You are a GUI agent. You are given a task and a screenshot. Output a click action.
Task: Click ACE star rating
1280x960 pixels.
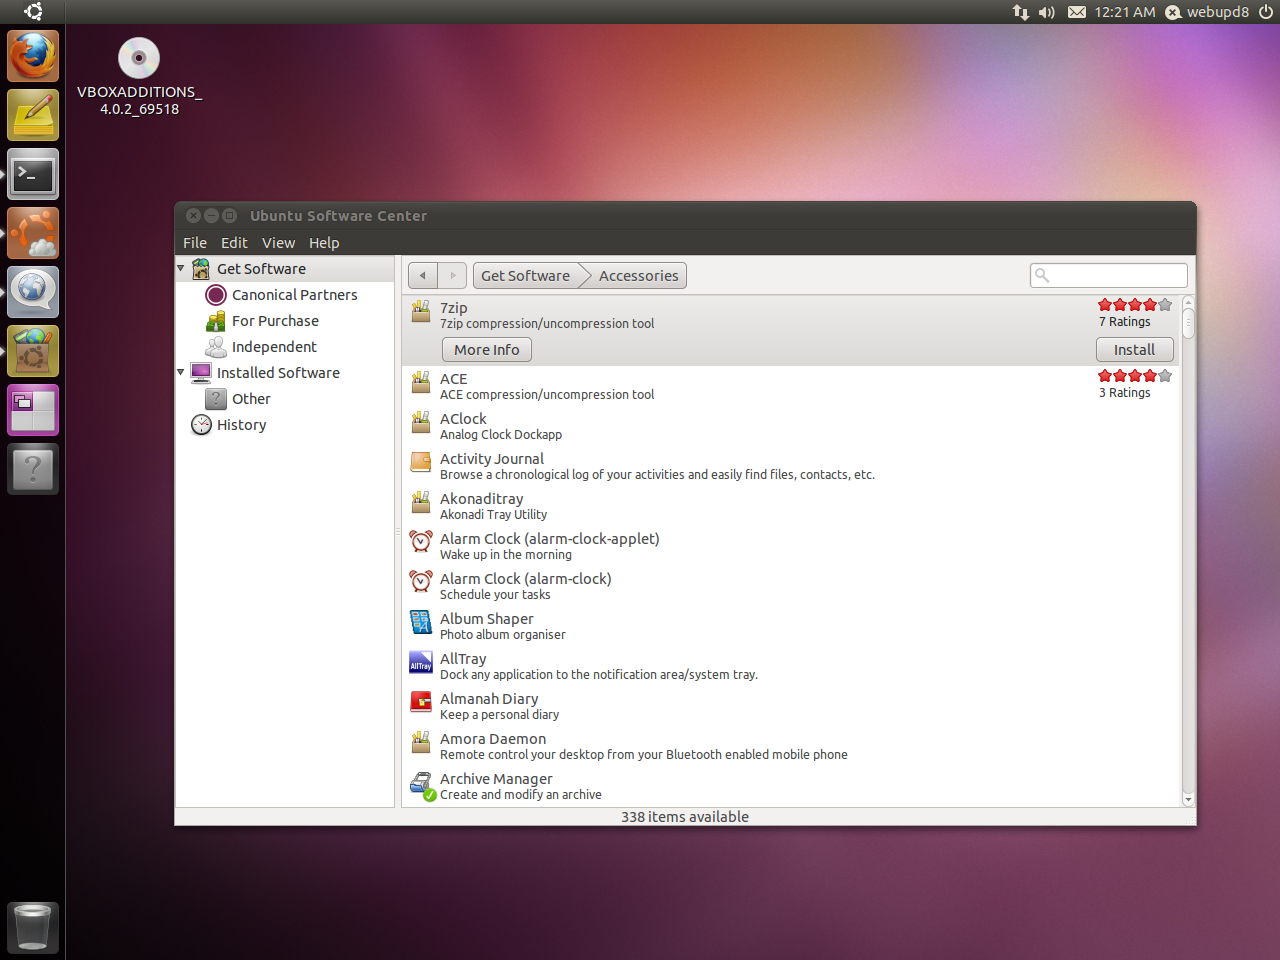click(x=1135, y=376)
